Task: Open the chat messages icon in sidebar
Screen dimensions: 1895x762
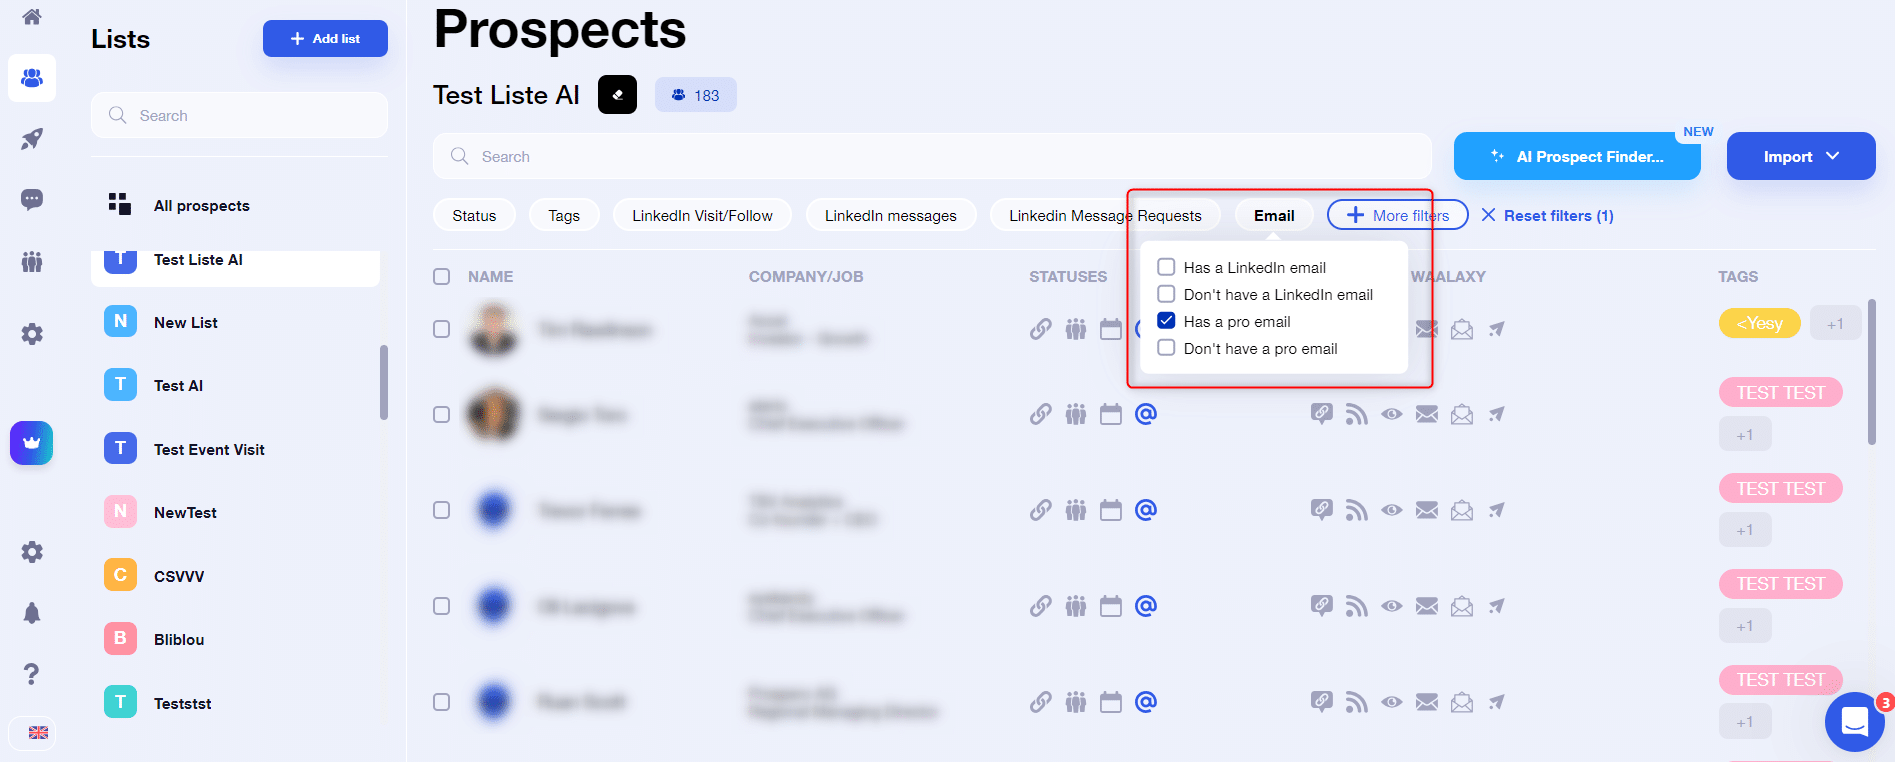Action: [32, 199]
